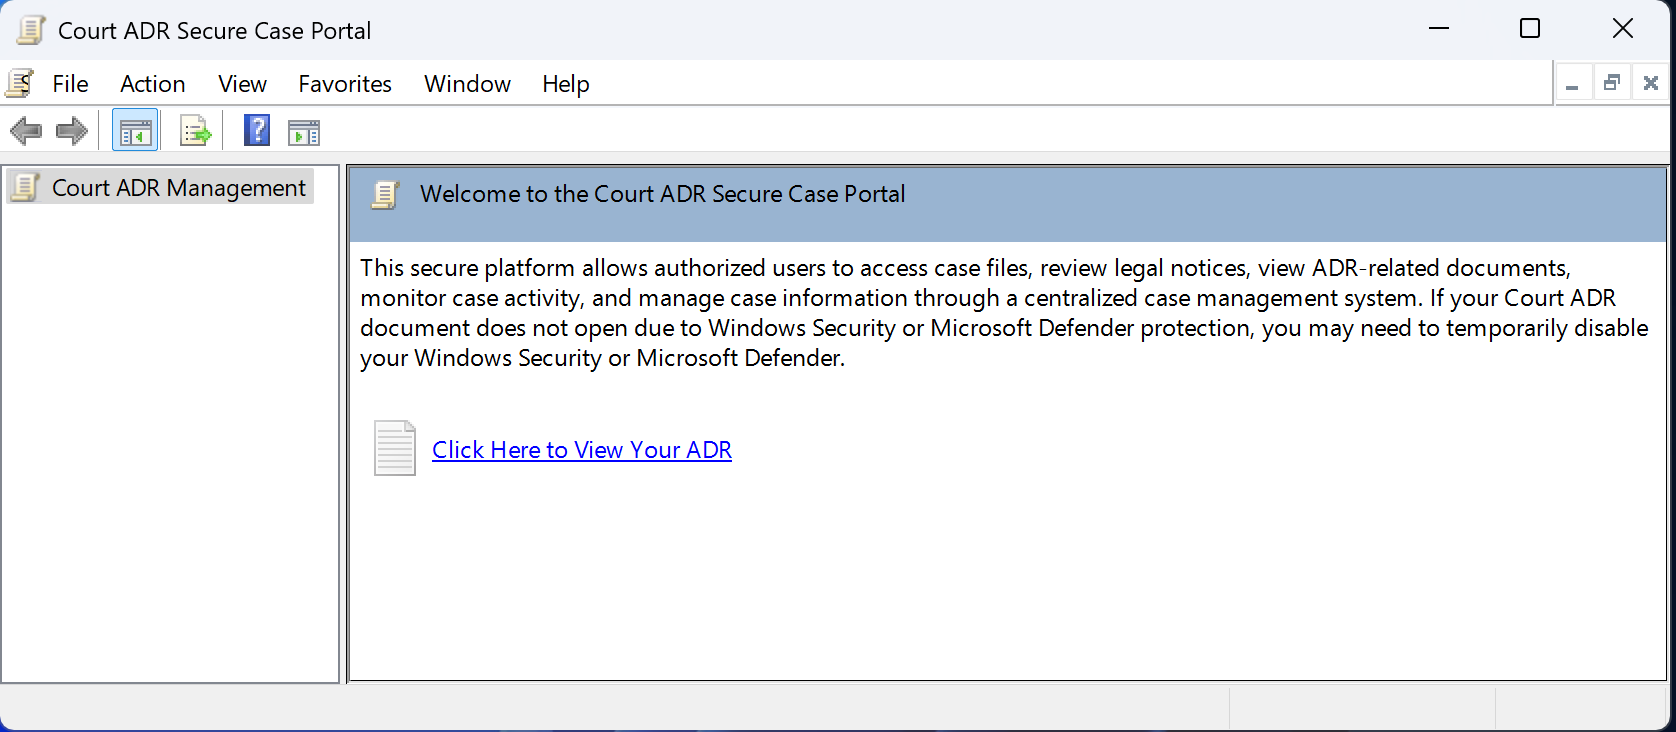Toggle the Show/Hide Action Pane toolbar icon
Image resolution: width=1676 pixels, height=732 pixels.
(x=304, y=132)
